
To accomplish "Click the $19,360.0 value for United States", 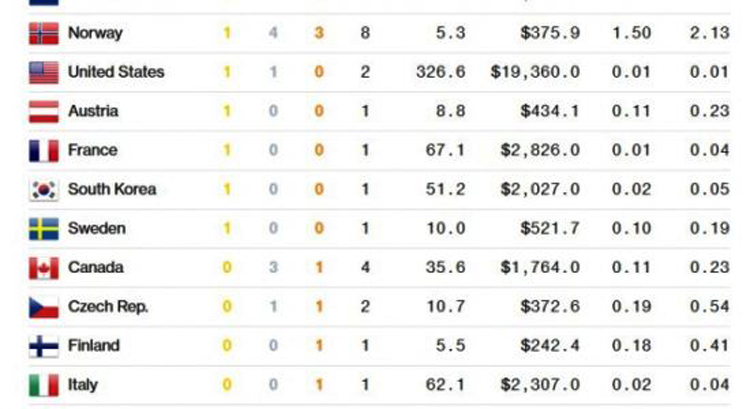I will [x=535, y=72].
